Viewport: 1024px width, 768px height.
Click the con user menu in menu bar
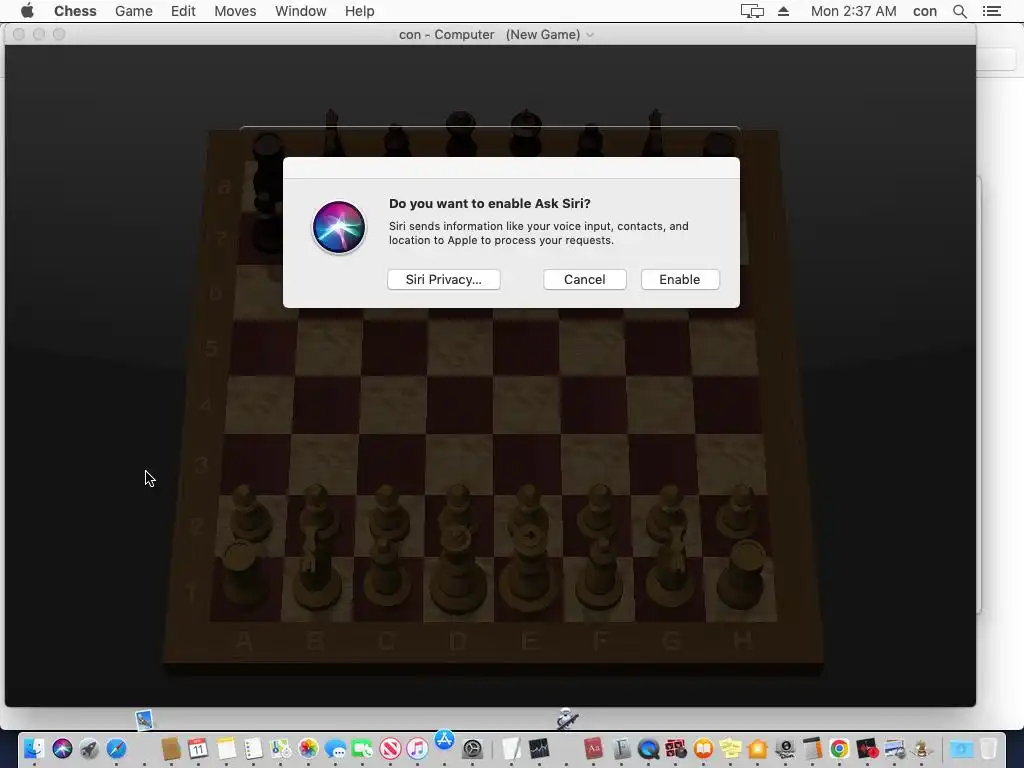pos(925,11)
